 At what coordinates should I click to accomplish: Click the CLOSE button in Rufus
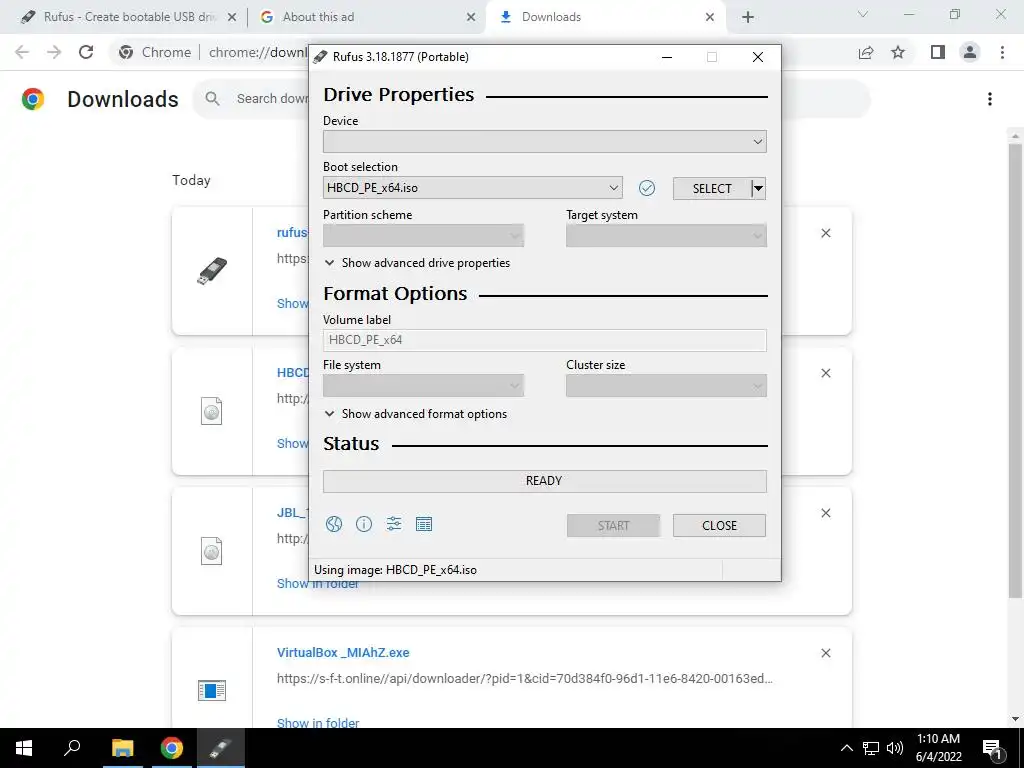click(x=719, y=526)
